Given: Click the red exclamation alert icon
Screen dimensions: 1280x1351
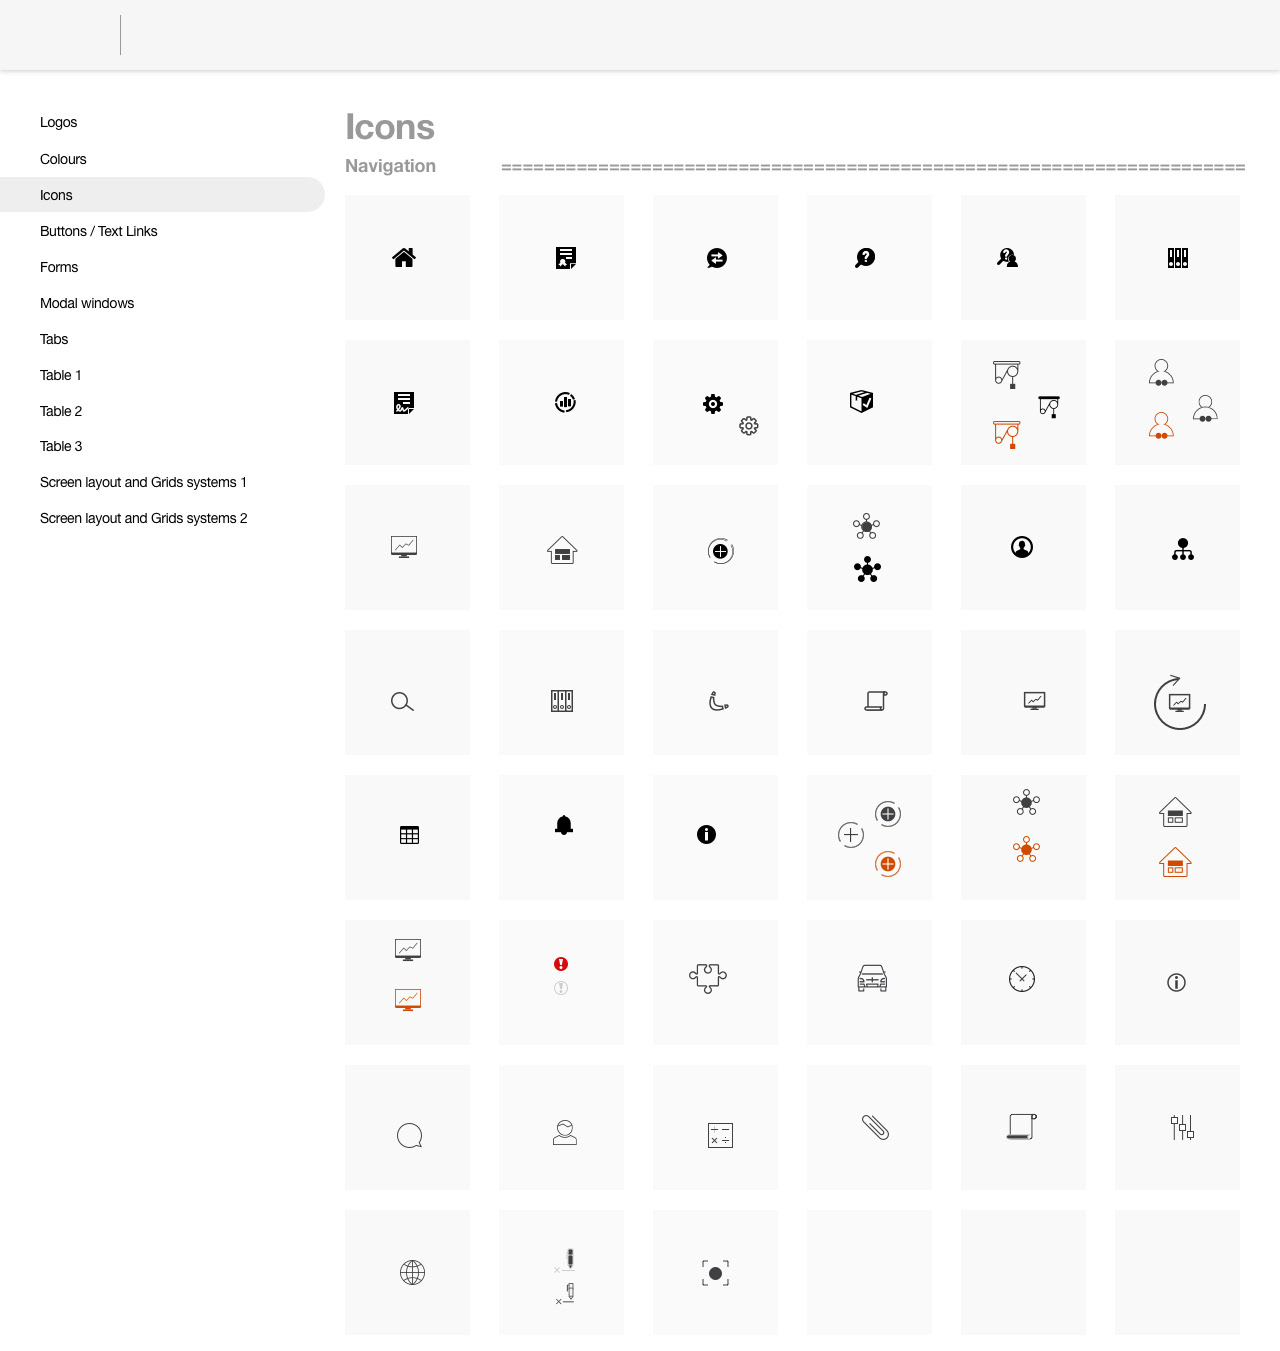Looking at the screenshot, I should pyautogui.click(x=561, y=964).
